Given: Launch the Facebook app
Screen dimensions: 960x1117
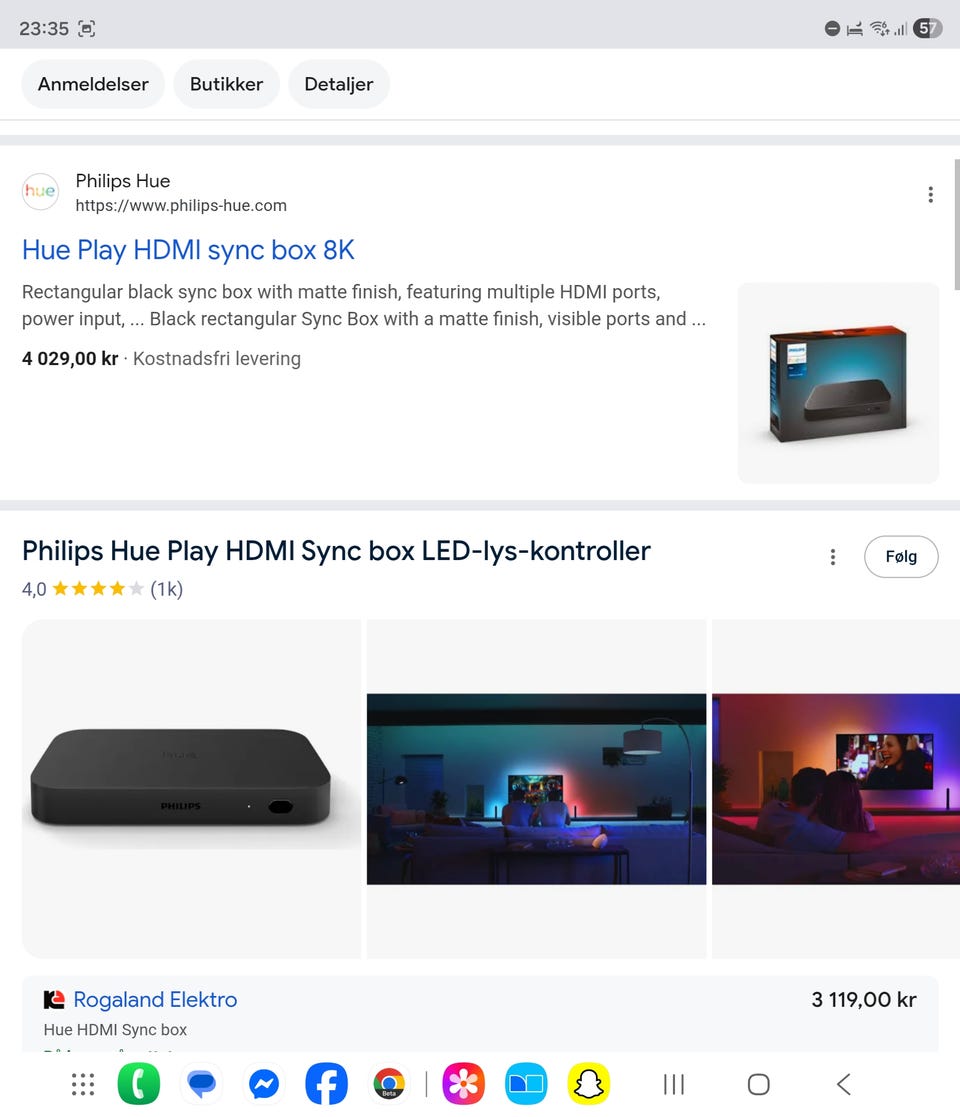Looking at the screenshot, I should click(326, 1084).
